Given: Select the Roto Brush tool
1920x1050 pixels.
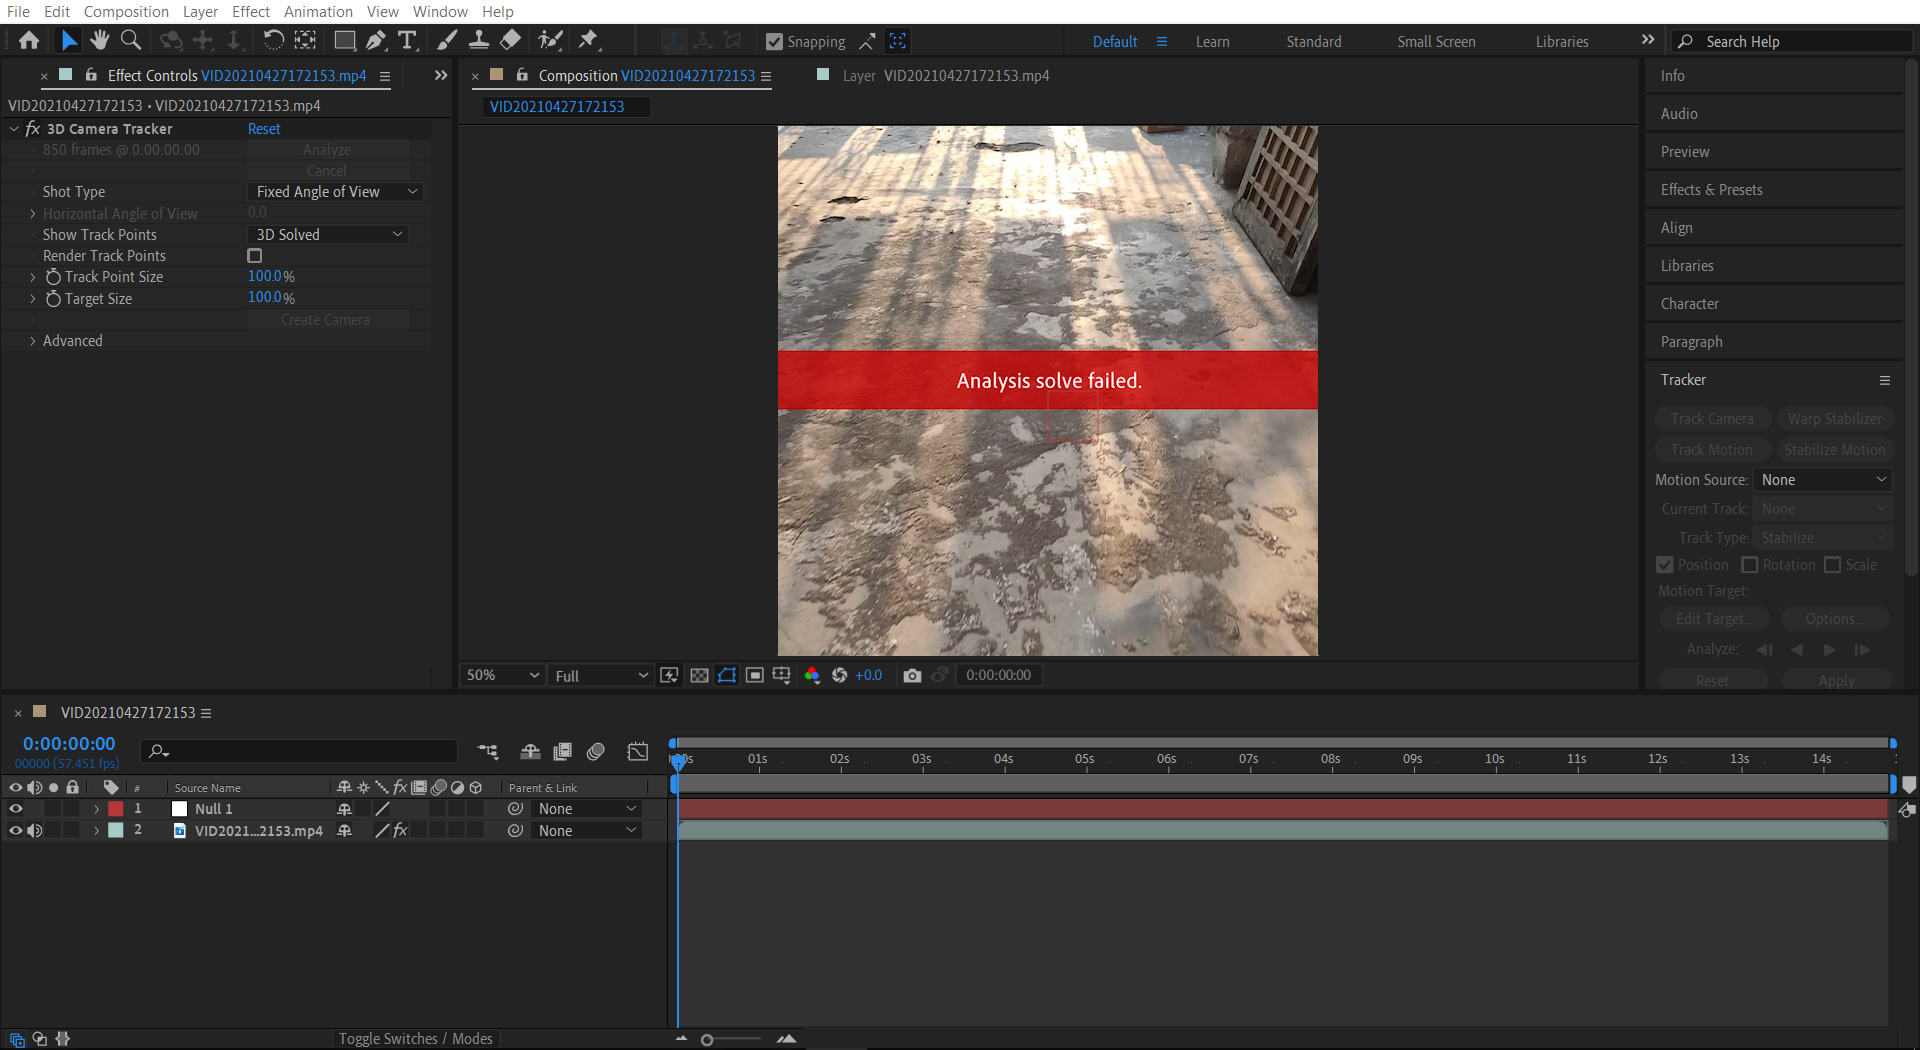Looking at the screenshot, I should (551, 40).
